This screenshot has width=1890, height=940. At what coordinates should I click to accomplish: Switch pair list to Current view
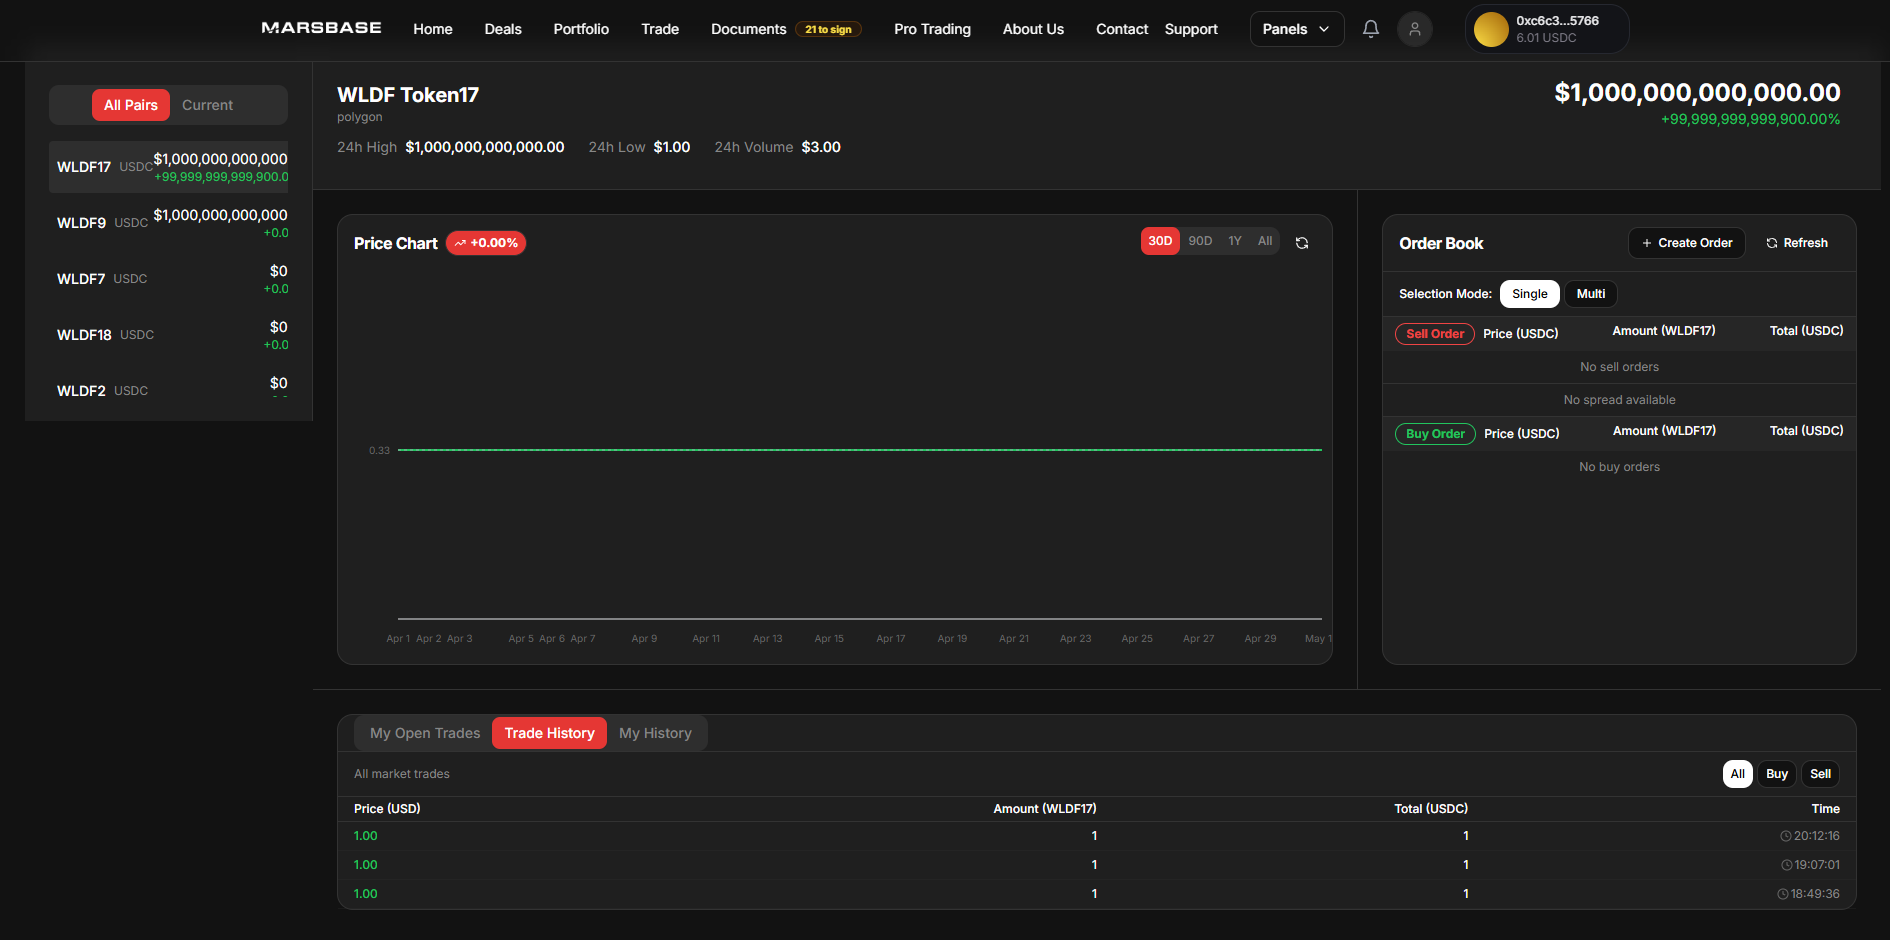coord(207,104)
